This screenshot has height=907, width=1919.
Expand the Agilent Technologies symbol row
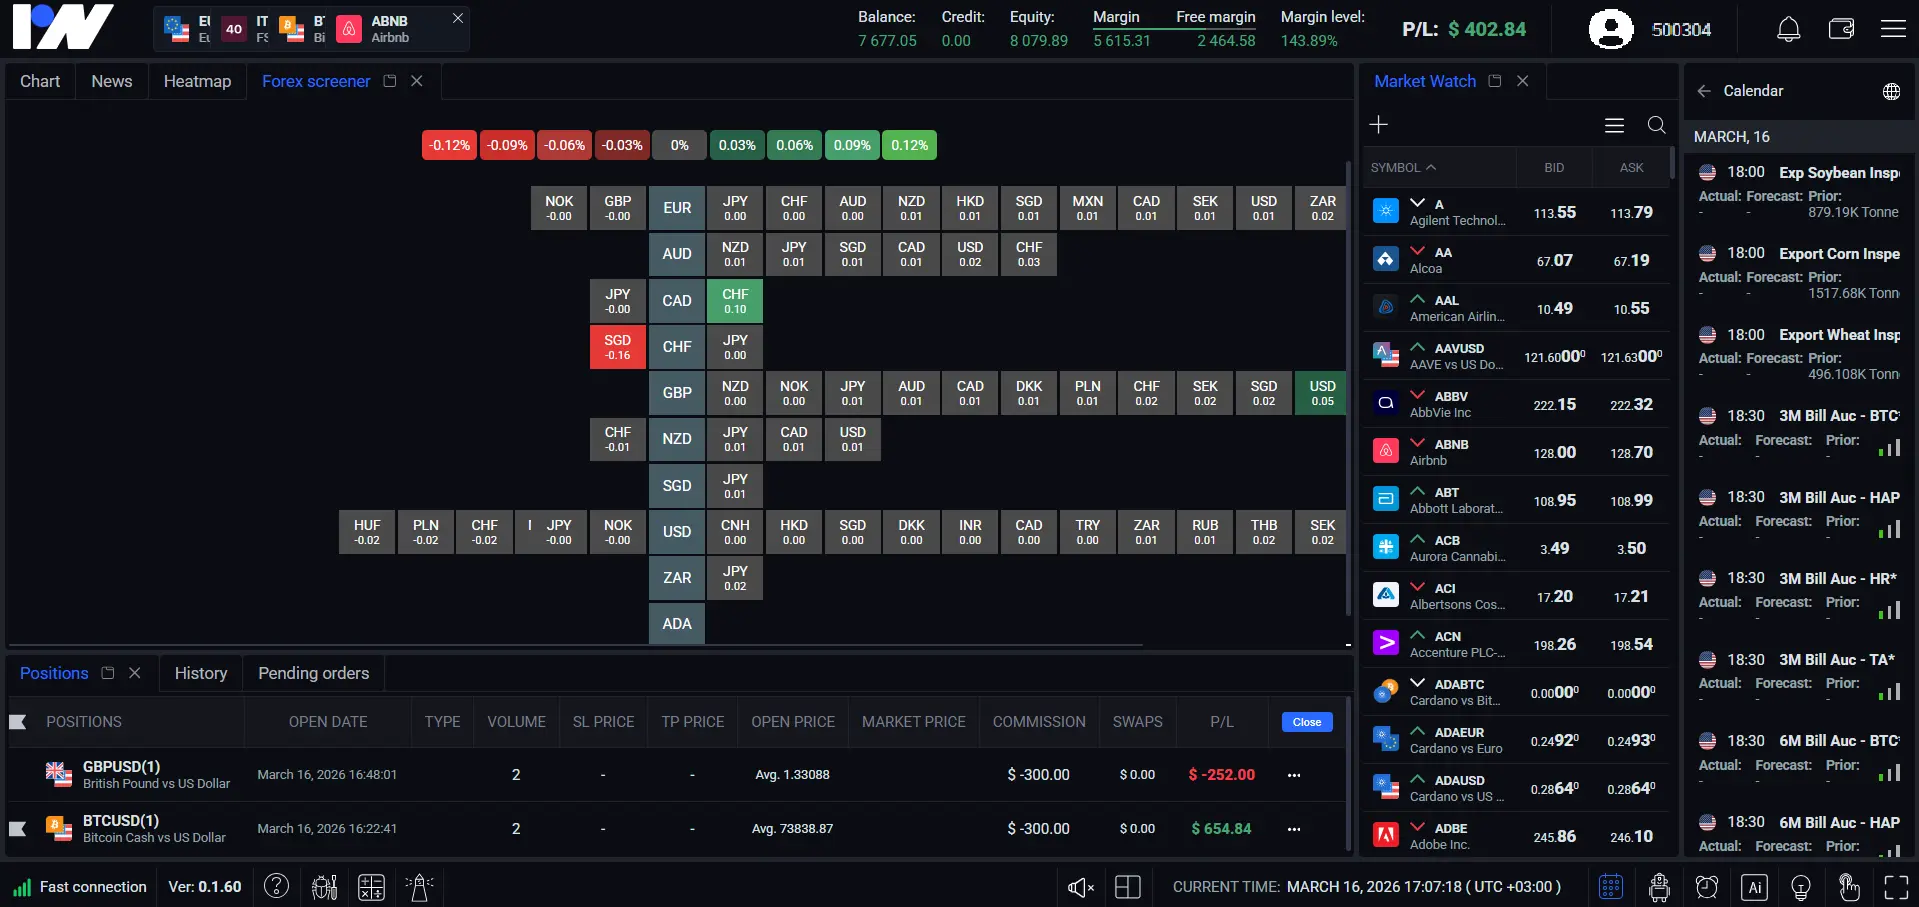click(1417, 205)
